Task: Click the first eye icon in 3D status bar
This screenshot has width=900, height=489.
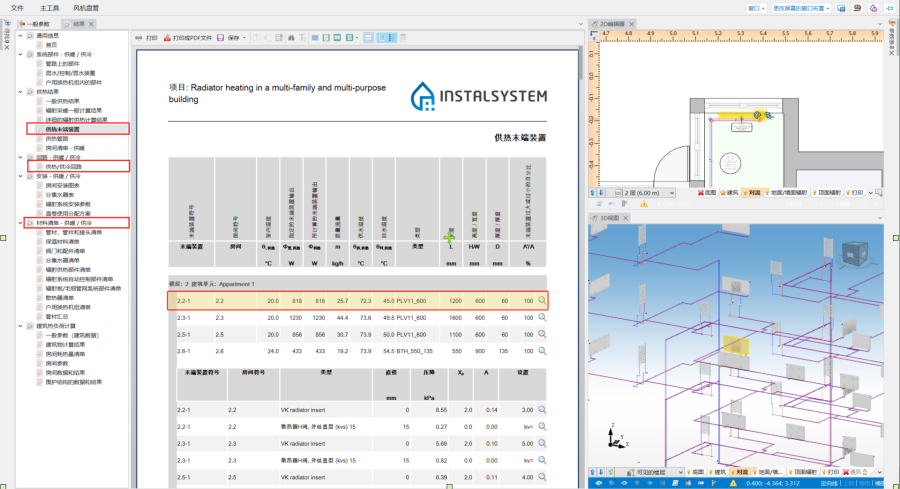Action: (599, 483)
